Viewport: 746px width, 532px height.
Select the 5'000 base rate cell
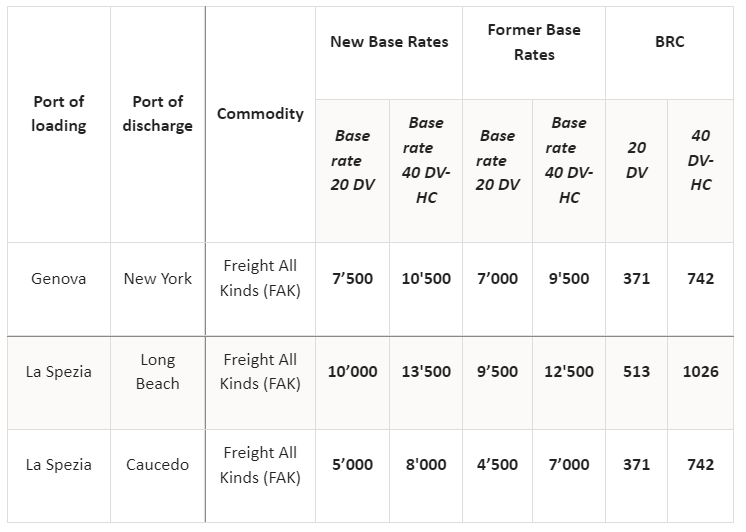352,464
